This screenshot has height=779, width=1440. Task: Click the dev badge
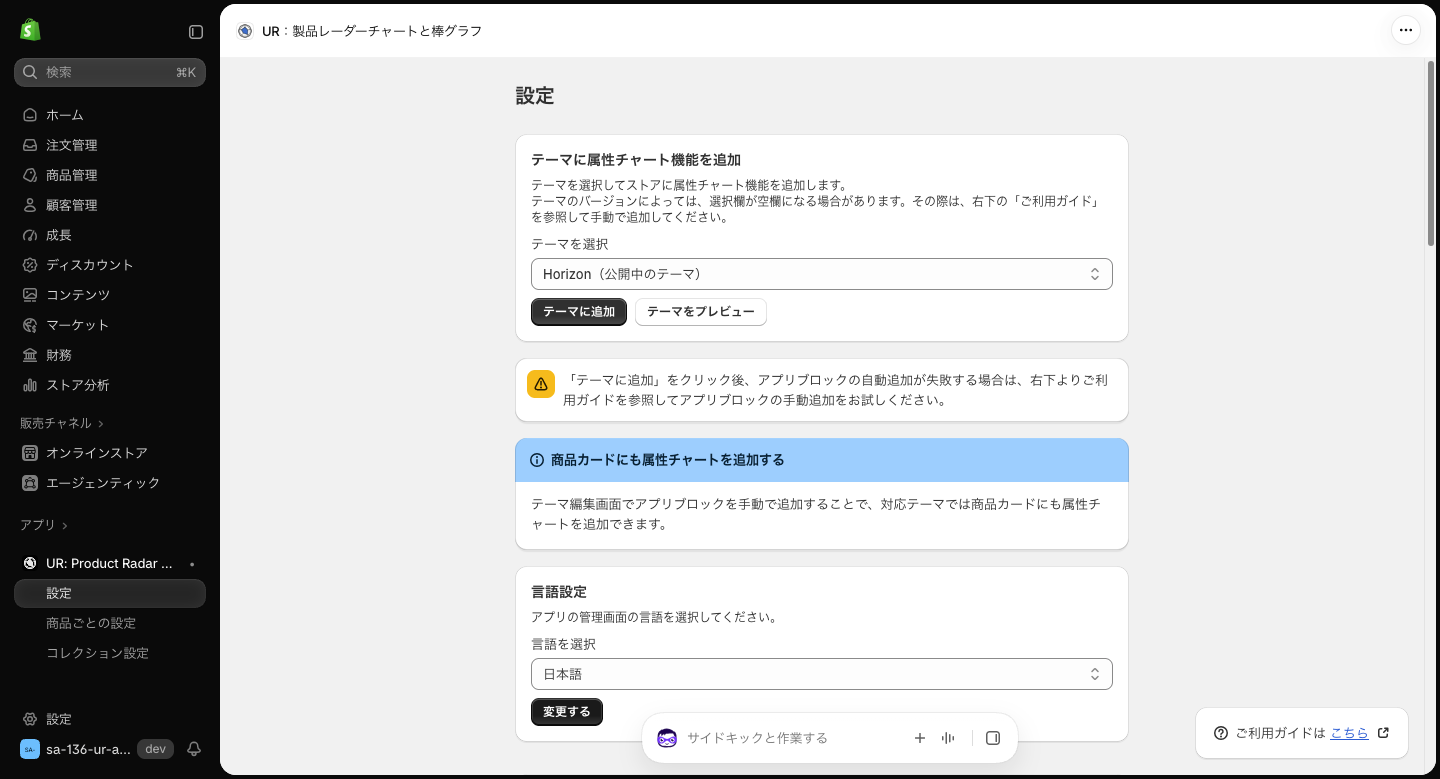(155, 749)
